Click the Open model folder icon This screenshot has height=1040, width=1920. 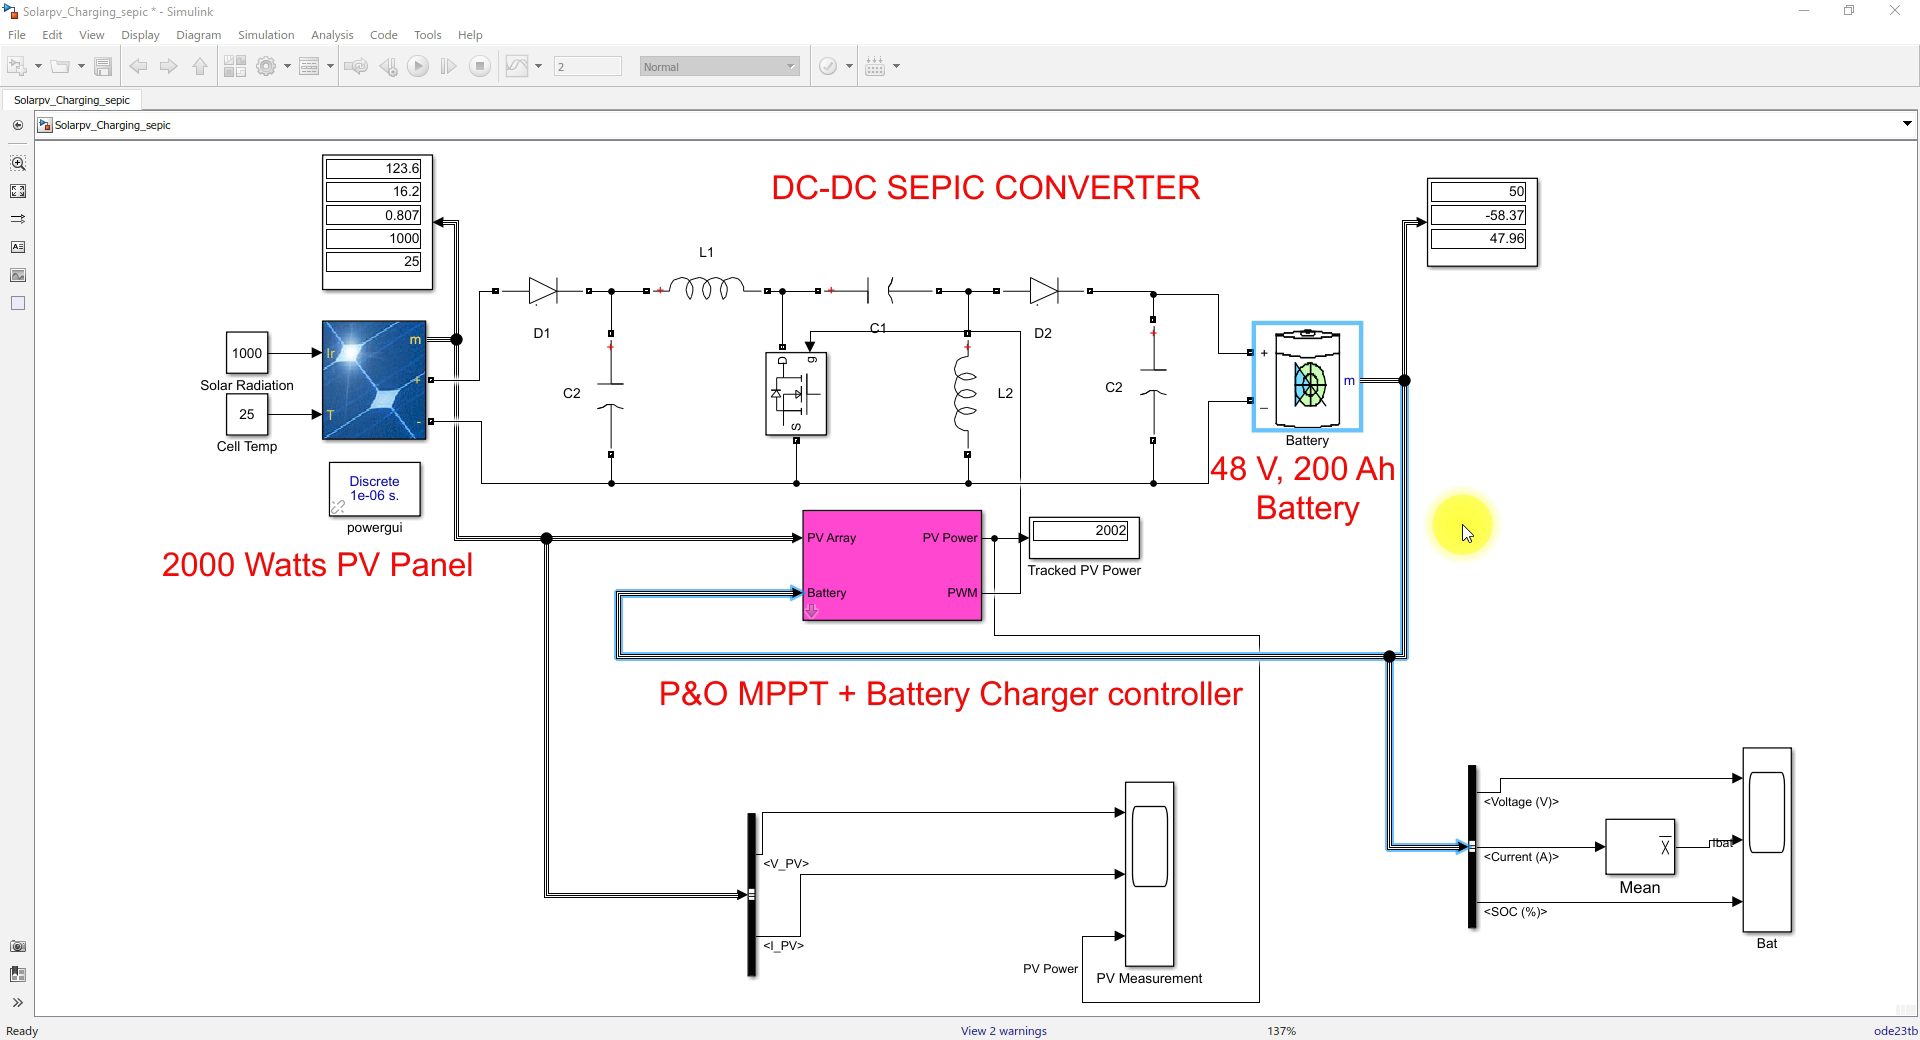click(x=60, y=66)
